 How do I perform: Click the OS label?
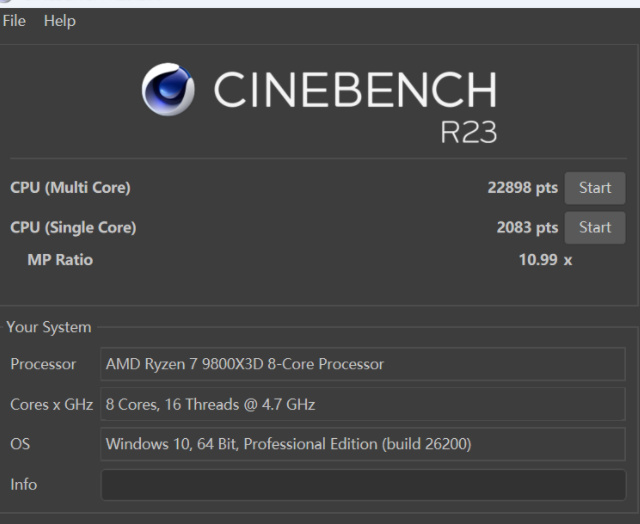20,444
